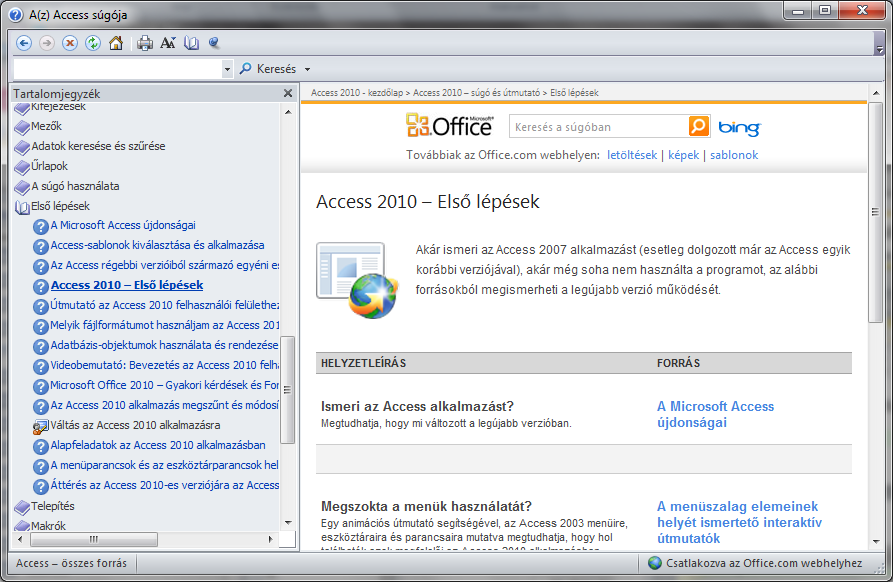Click the help icon next to Alapfeladatok topic
Image resolution: width=893 pixels, height=582 pixels.
(40, 446)
